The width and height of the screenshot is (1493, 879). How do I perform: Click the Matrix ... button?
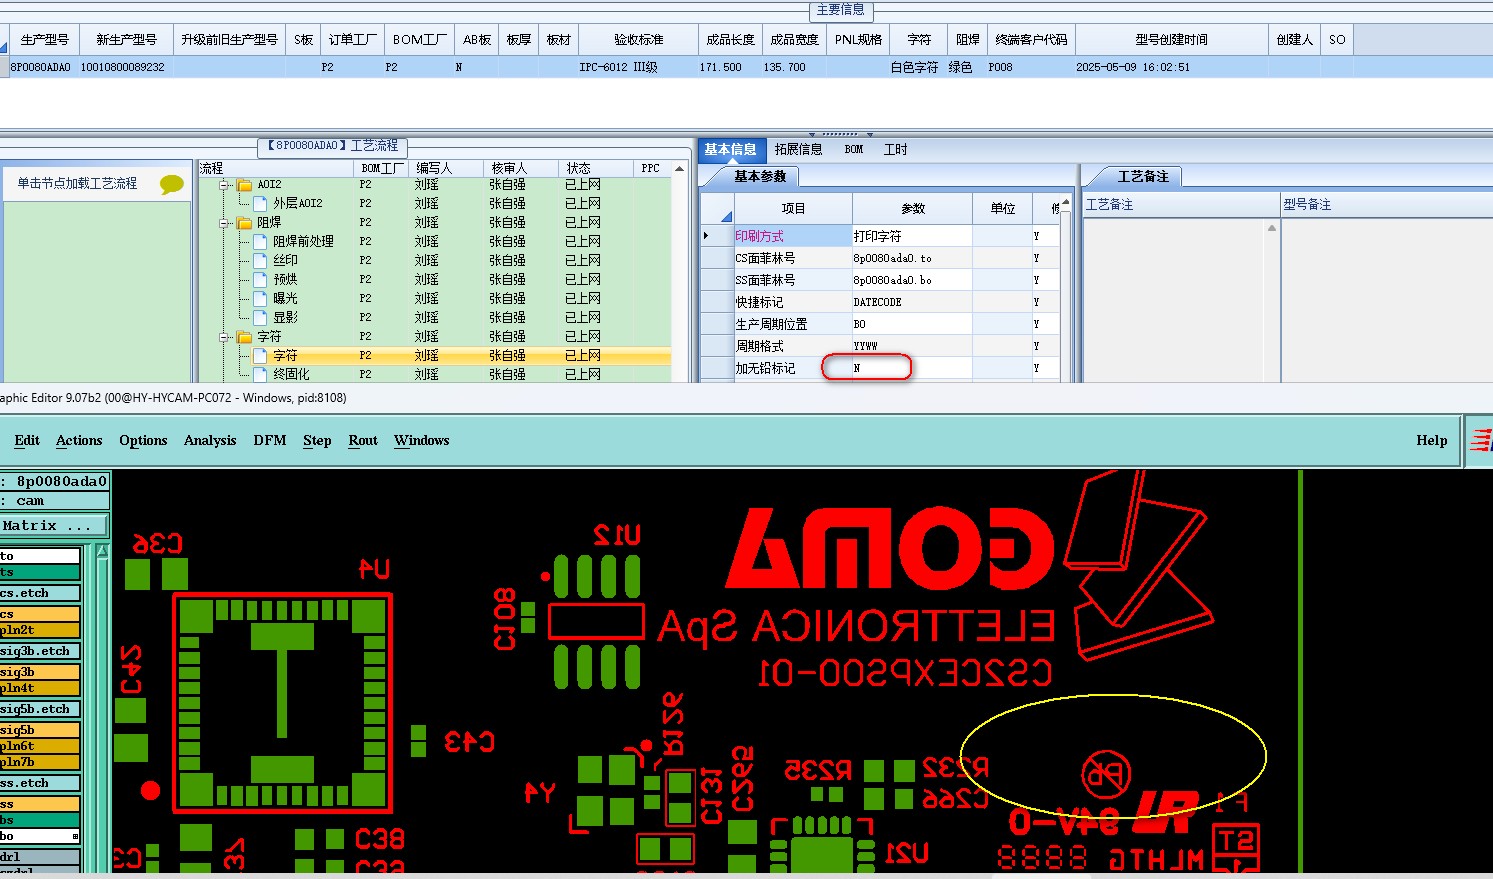point(54,525)
